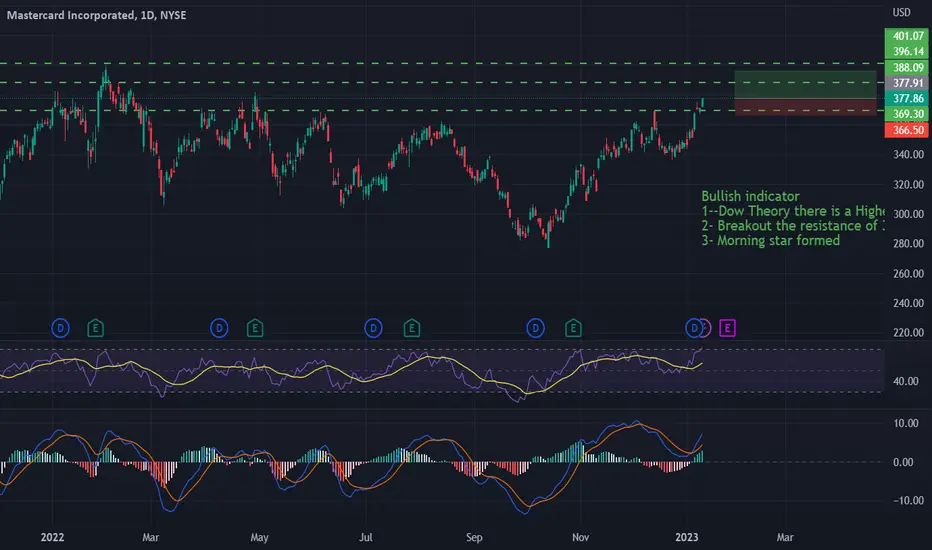Click the gray 377.91 price label
The height and width of the screenshot is (550, 932).
[x=907, y=83]
